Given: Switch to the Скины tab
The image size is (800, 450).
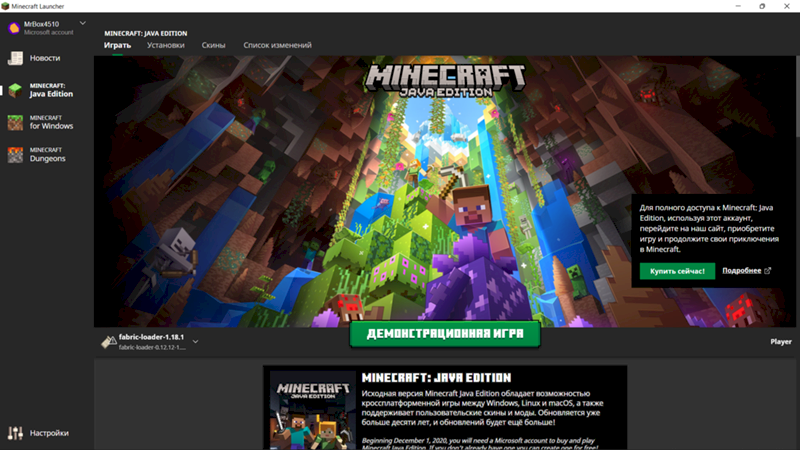Looking at the screenshot, I should coord(213,45).
